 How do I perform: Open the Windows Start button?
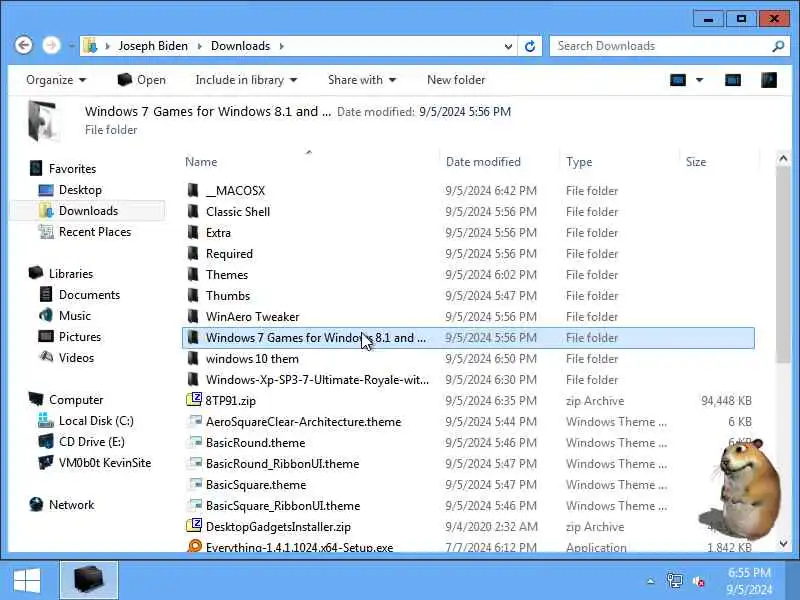point(27,581)
